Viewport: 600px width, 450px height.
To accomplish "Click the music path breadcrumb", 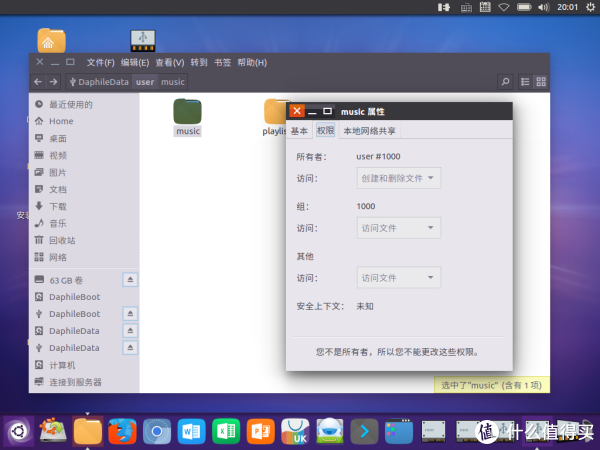I will 173,82.
